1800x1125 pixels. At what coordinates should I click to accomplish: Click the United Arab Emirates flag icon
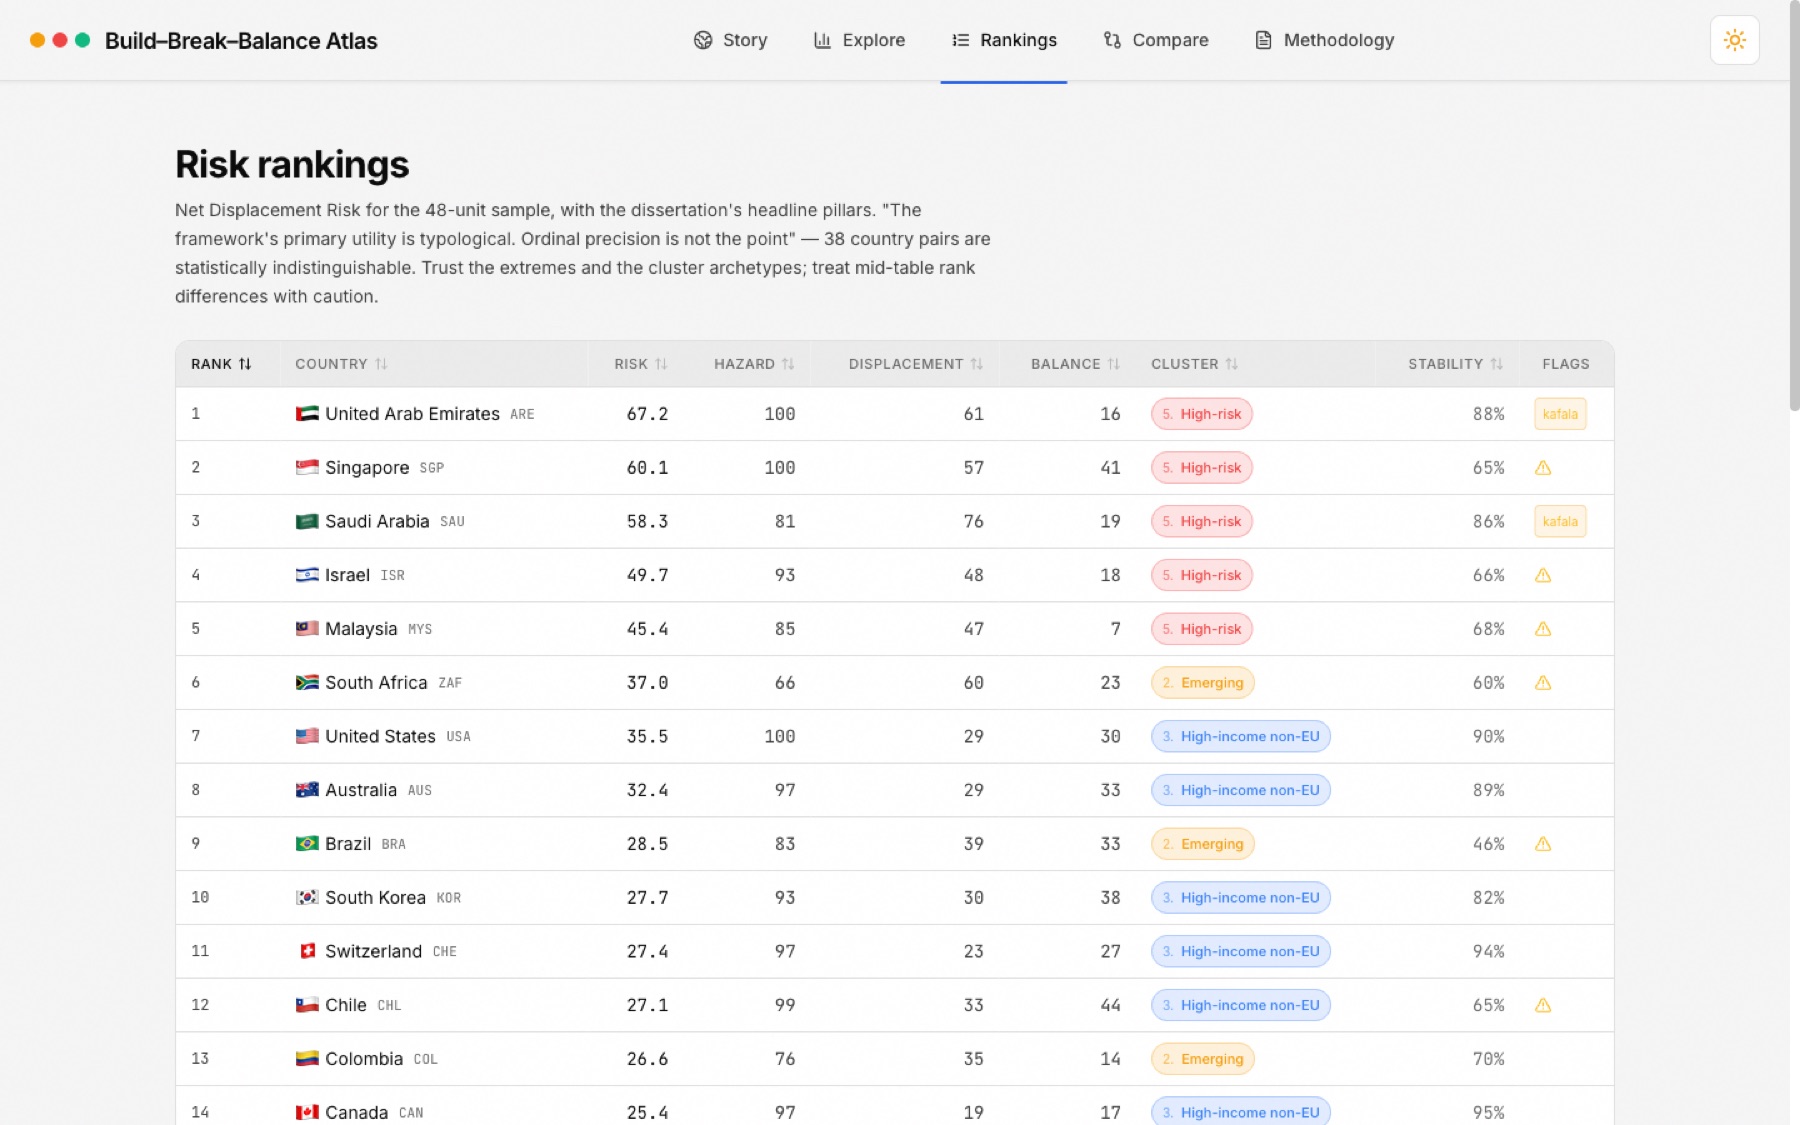(x=307, y=414)
